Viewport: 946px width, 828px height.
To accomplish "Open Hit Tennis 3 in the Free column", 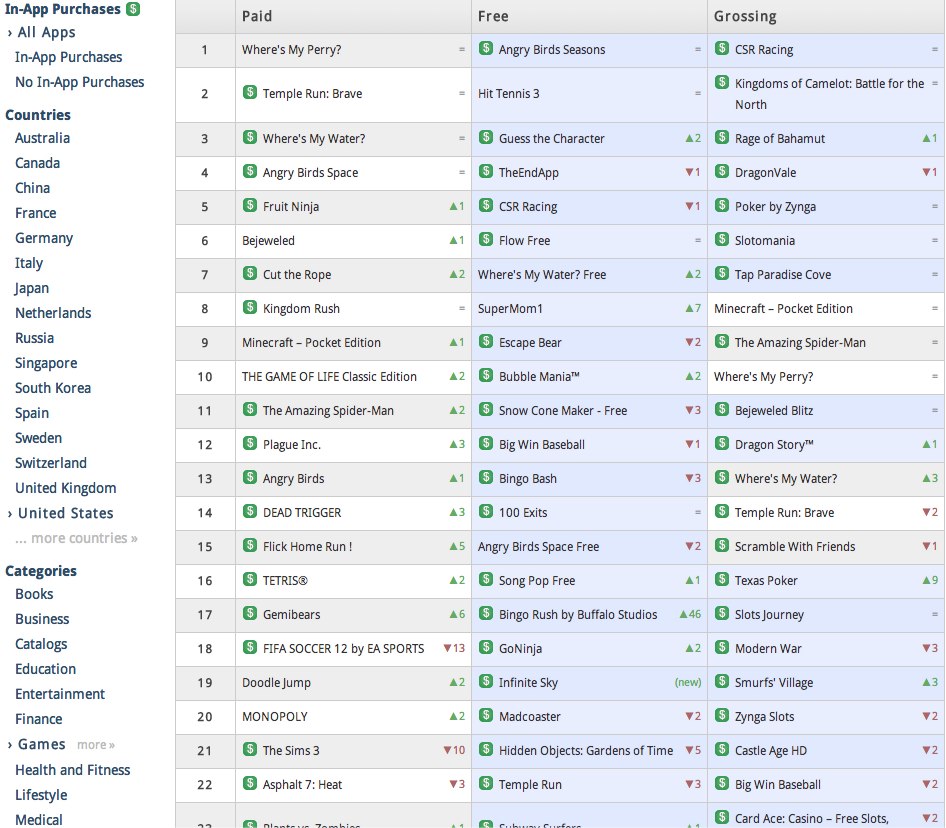I will pos(509,94).
